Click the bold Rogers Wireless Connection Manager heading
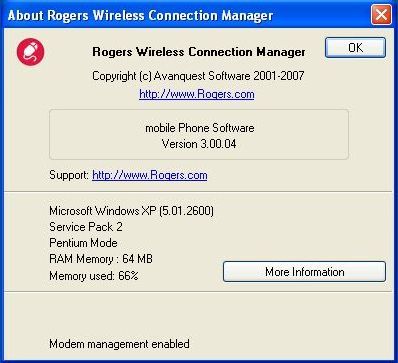Viewport: 398px width, 363px height. coord(199,52)
